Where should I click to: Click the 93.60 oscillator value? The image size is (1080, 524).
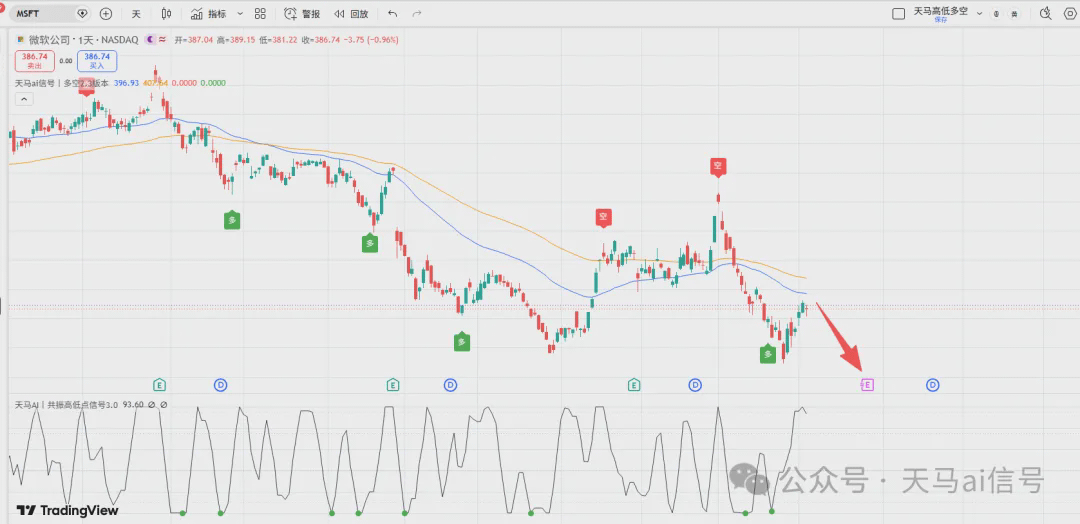[133, 405]
